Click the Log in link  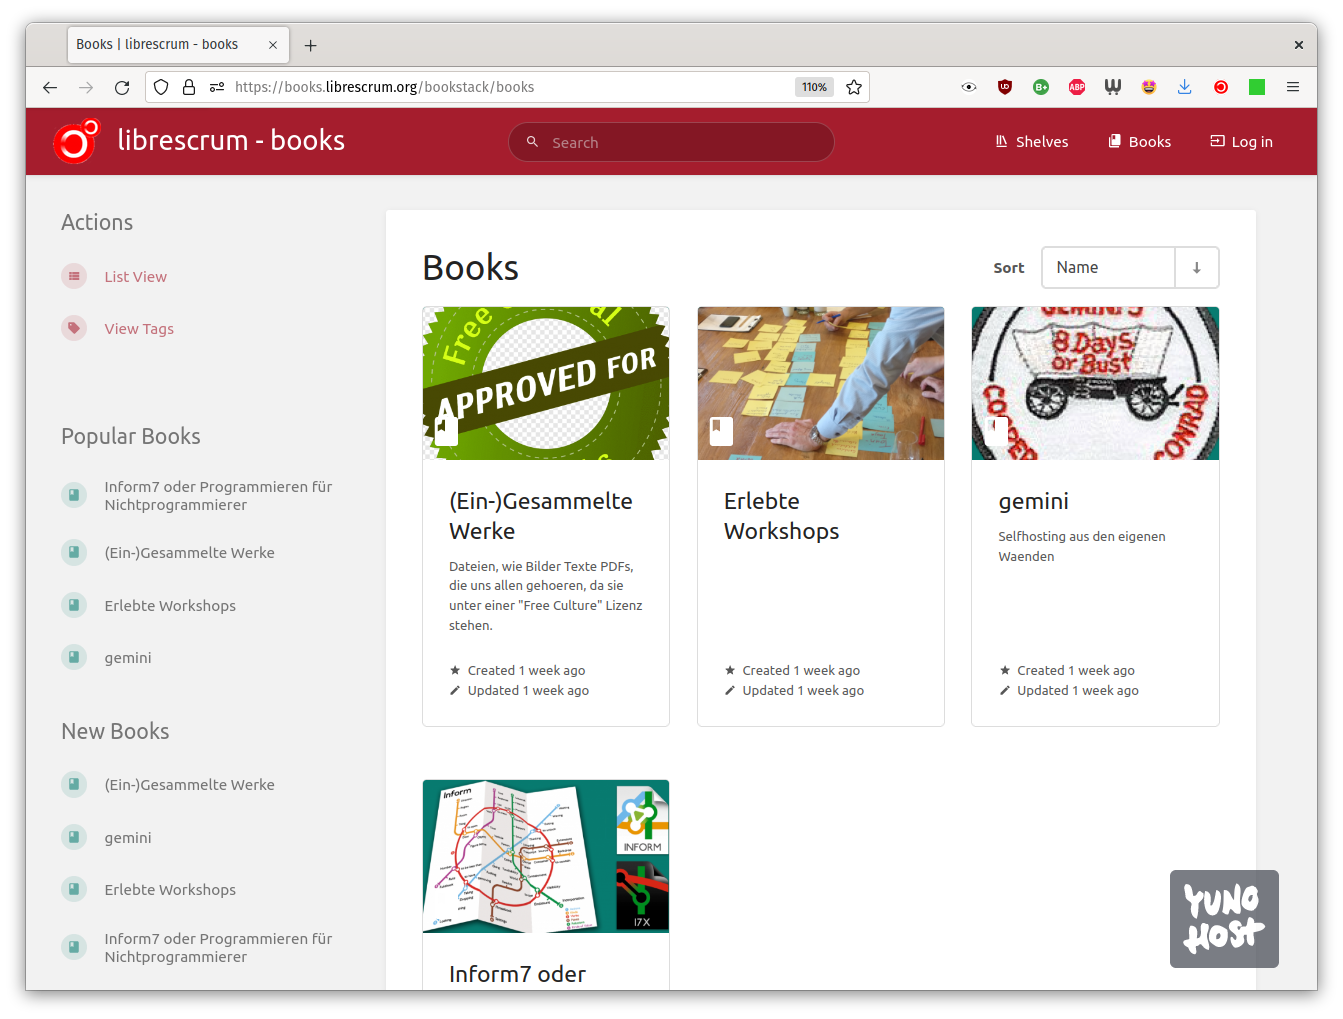pyautogui.click(x=1241, y=142)
